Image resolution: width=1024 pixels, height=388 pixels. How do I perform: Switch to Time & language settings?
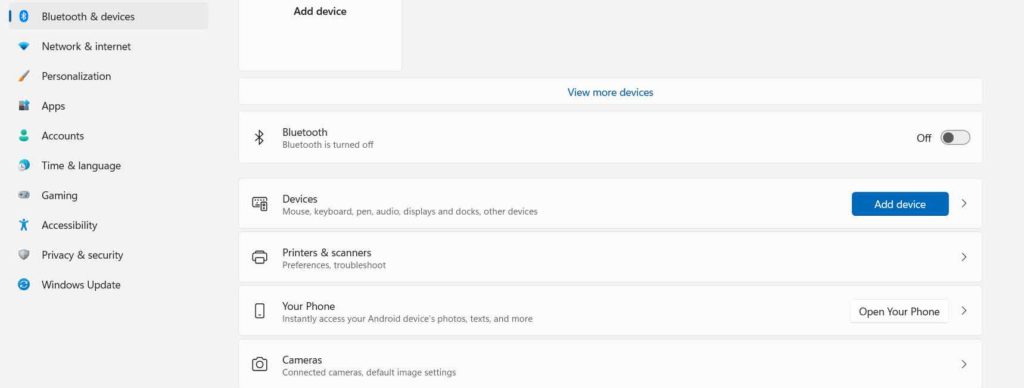108,166
